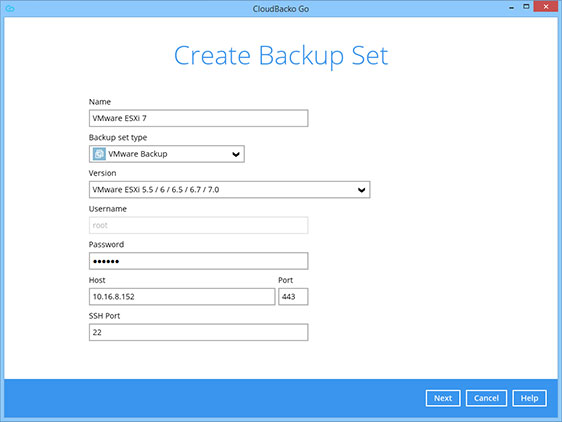The width and height of the screenshot is (562, 422).
Task: Focus the Password field
Action: 198,261
